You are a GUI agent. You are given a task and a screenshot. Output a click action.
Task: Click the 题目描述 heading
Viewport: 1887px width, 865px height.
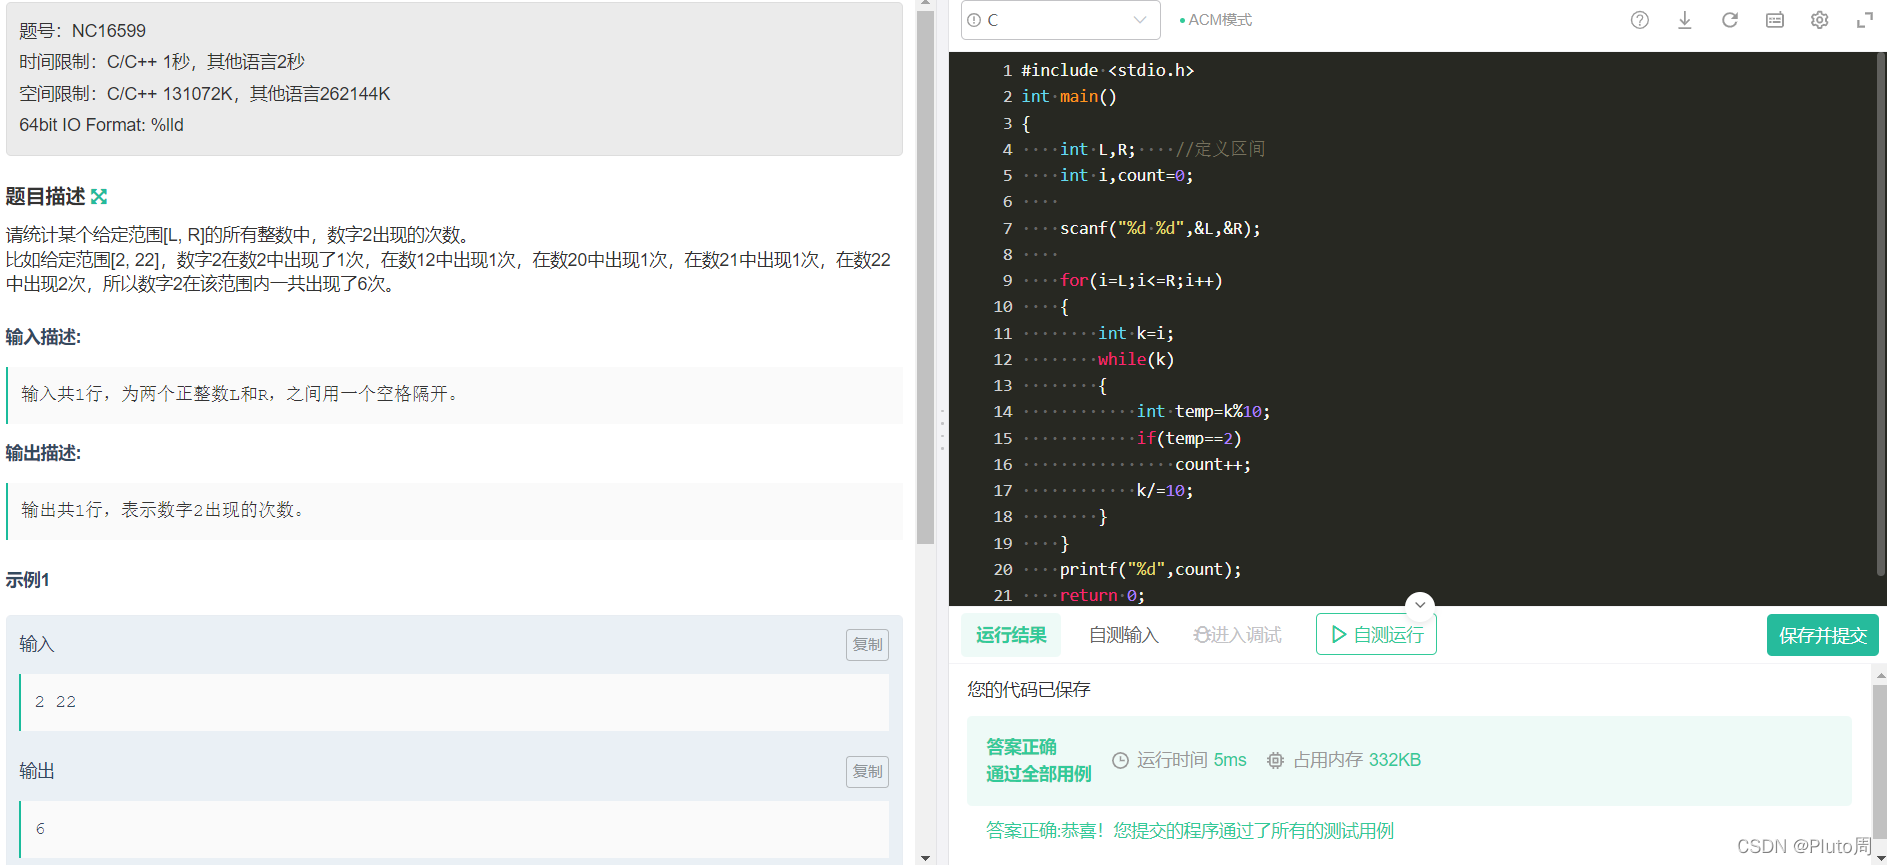coord(45,196)
